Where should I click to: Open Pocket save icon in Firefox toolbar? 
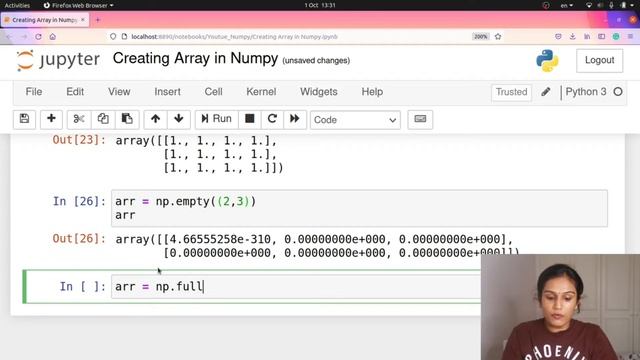558,37
